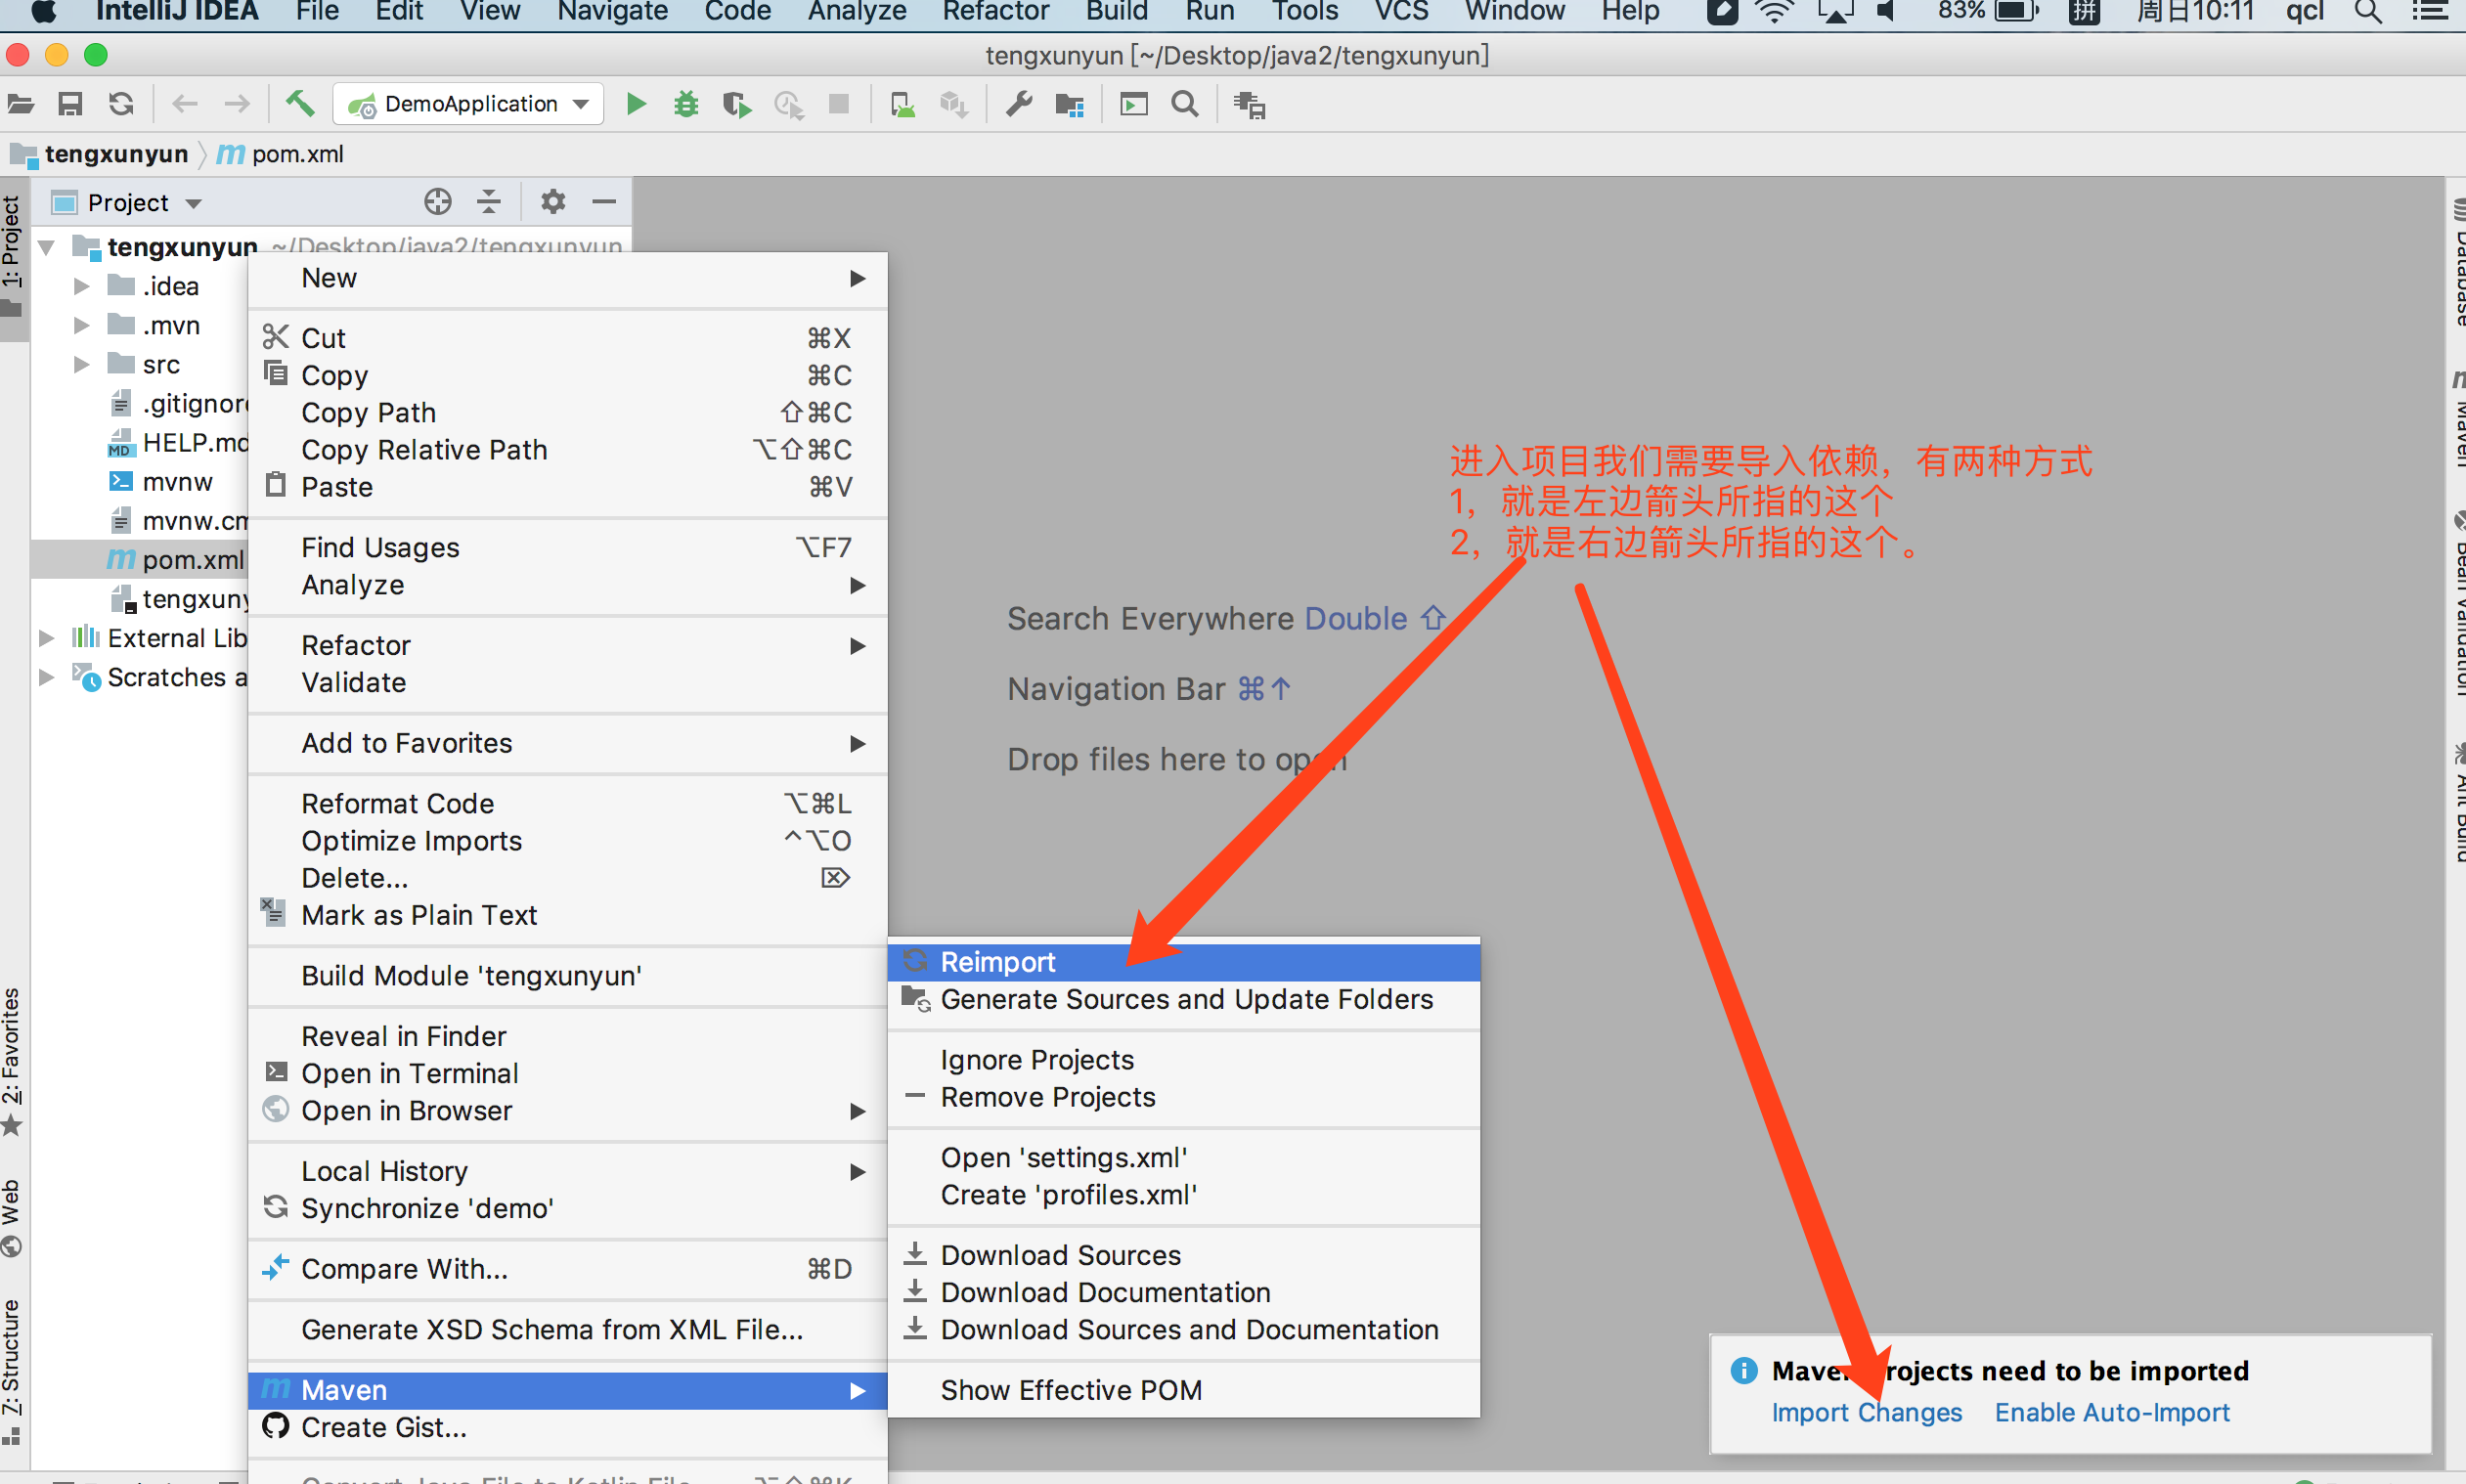
Task: Click the Debug bug icon
Action: click(x=686, y=104)
